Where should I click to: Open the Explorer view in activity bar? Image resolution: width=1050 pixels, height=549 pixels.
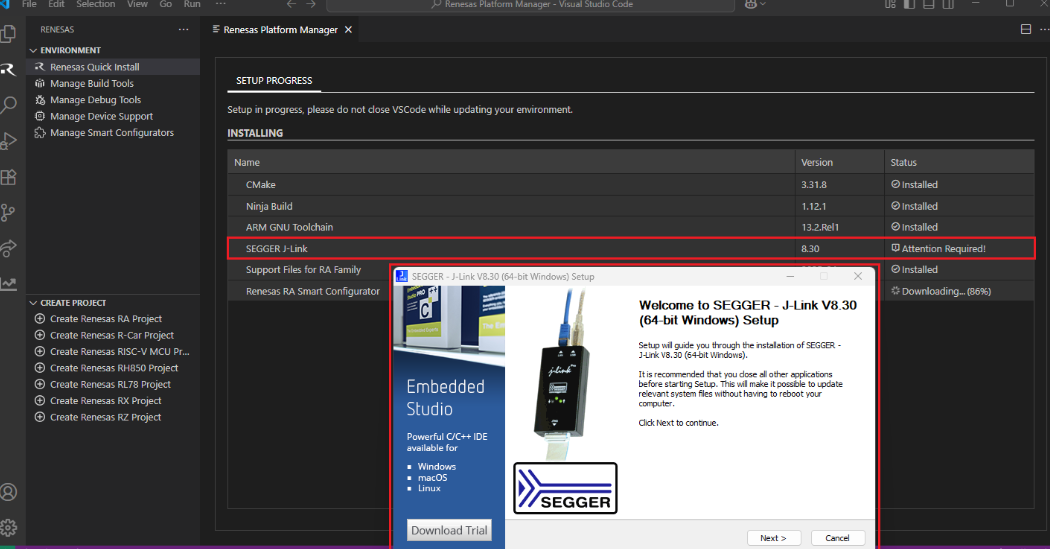[9, 34]
